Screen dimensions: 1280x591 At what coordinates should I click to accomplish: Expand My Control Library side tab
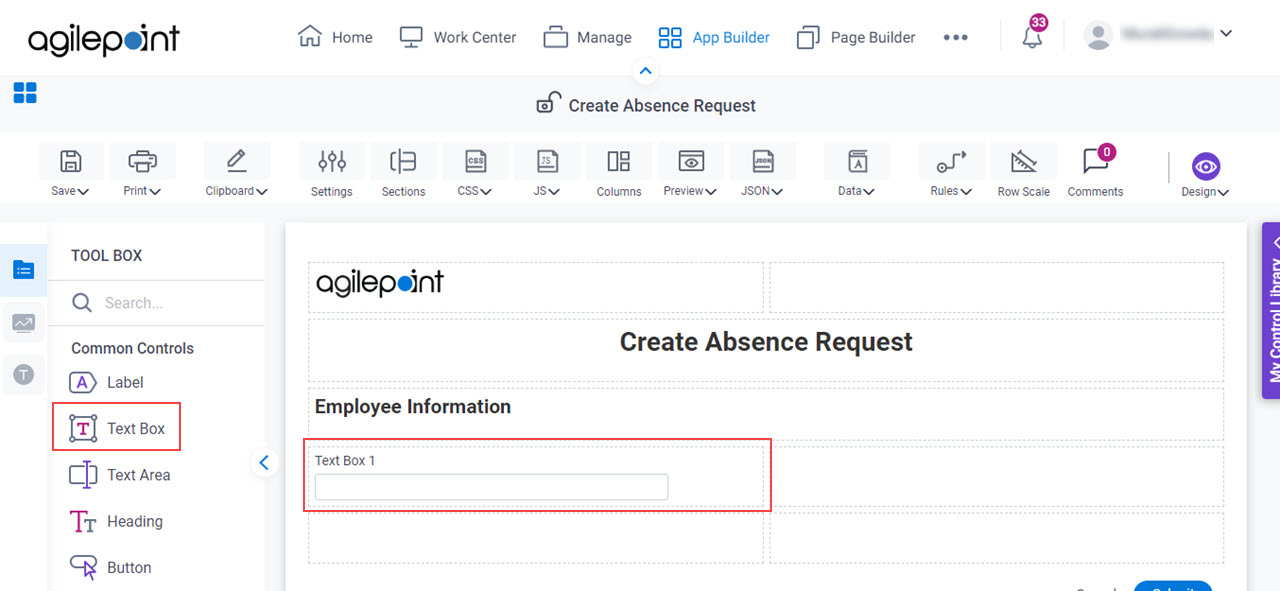(1271, 310)
